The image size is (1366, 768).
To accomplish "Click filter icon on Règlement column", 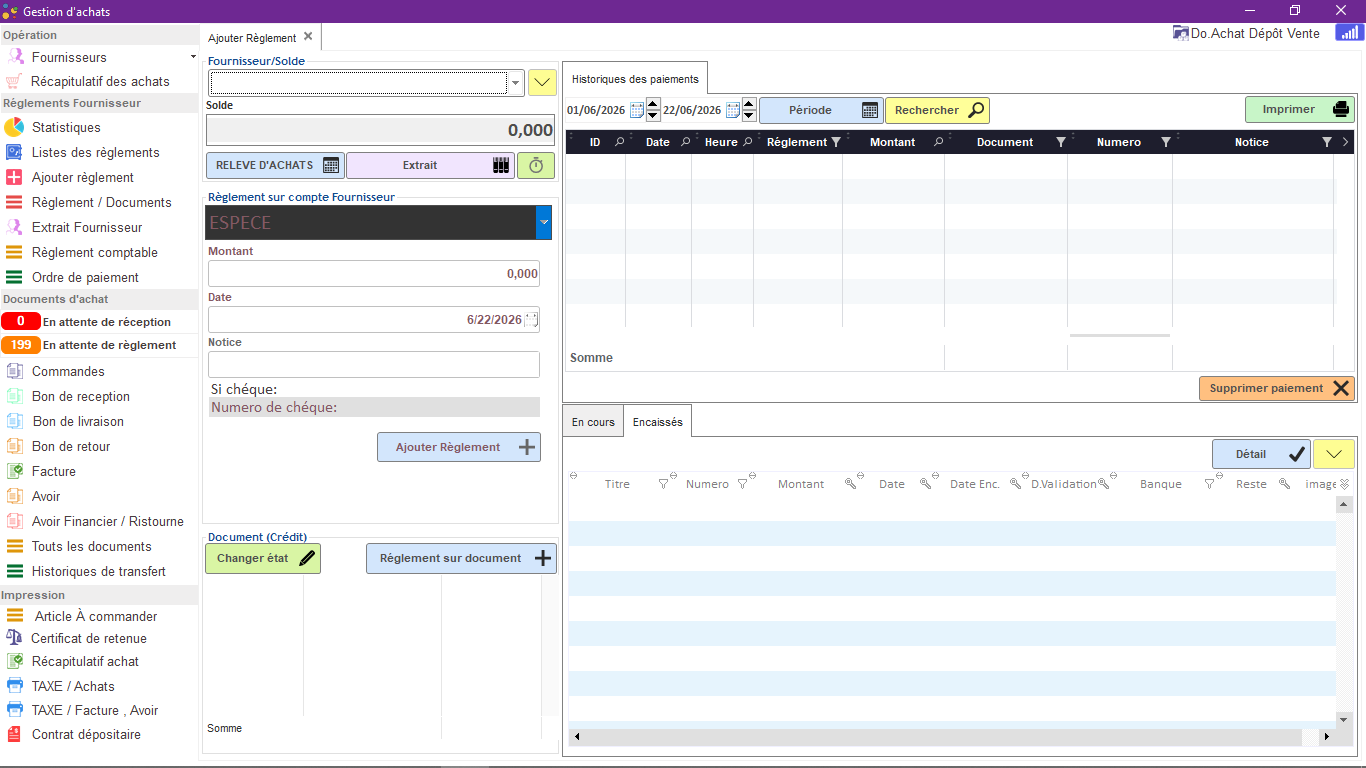I will 836,142.
